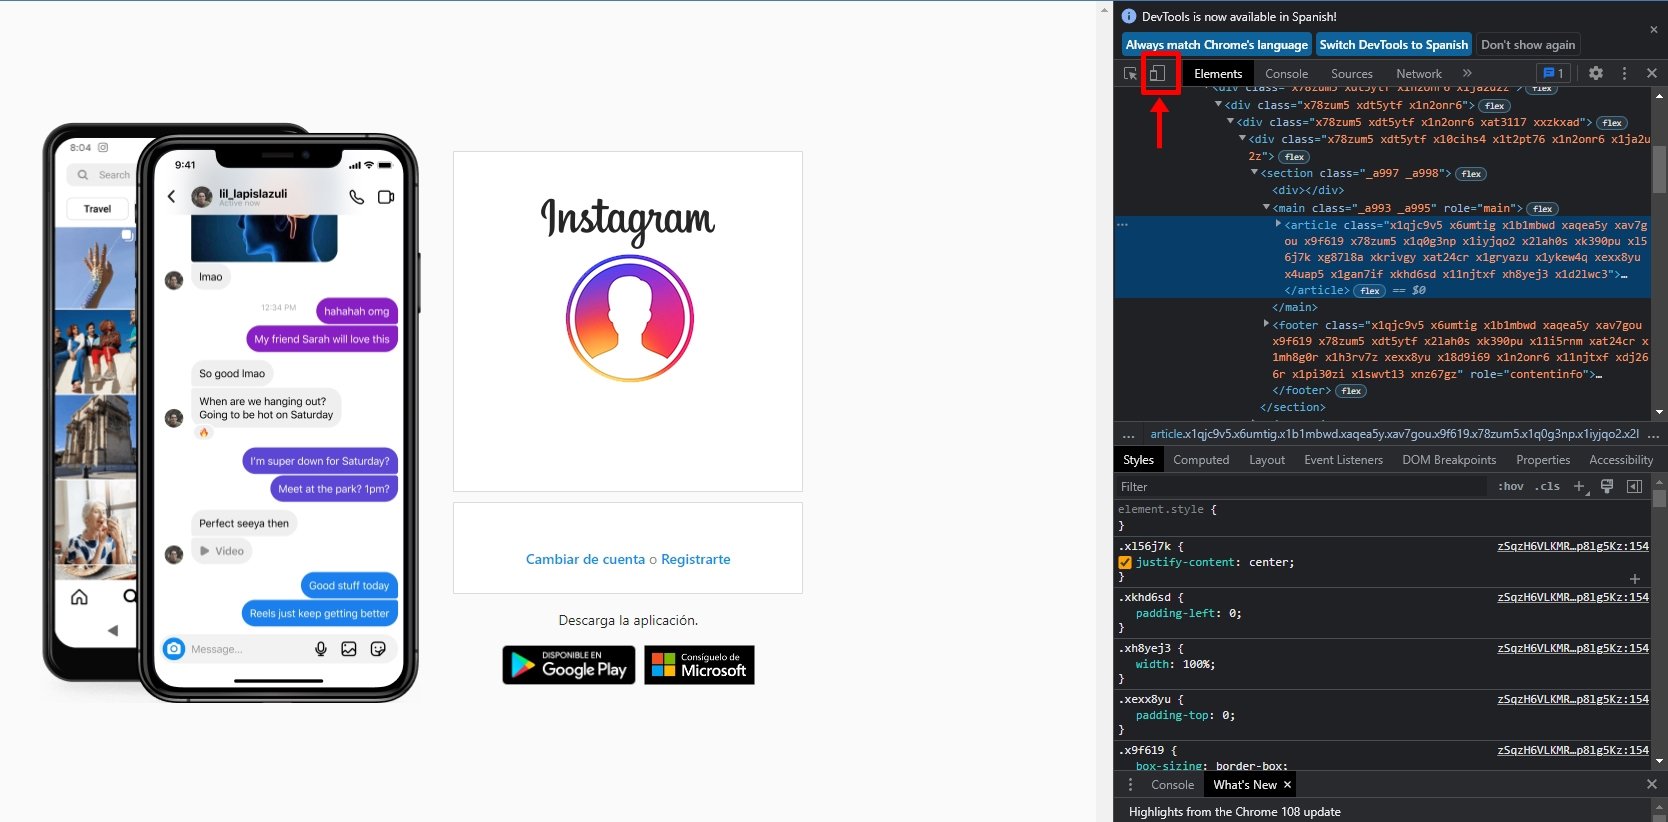1668x822 pixels.
Task: Close the What's New drawer tab
Action: [x=1287, y=785]
